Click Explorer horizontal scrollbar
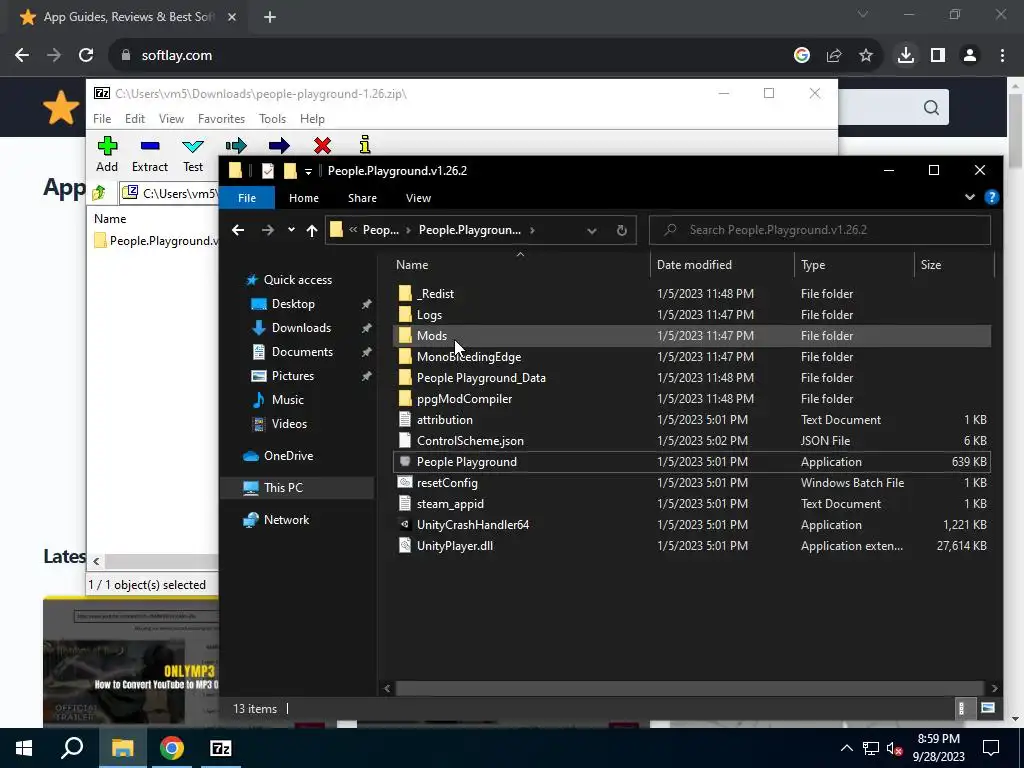Screen dimensions: 1024x768 click(x=690, y=688)
